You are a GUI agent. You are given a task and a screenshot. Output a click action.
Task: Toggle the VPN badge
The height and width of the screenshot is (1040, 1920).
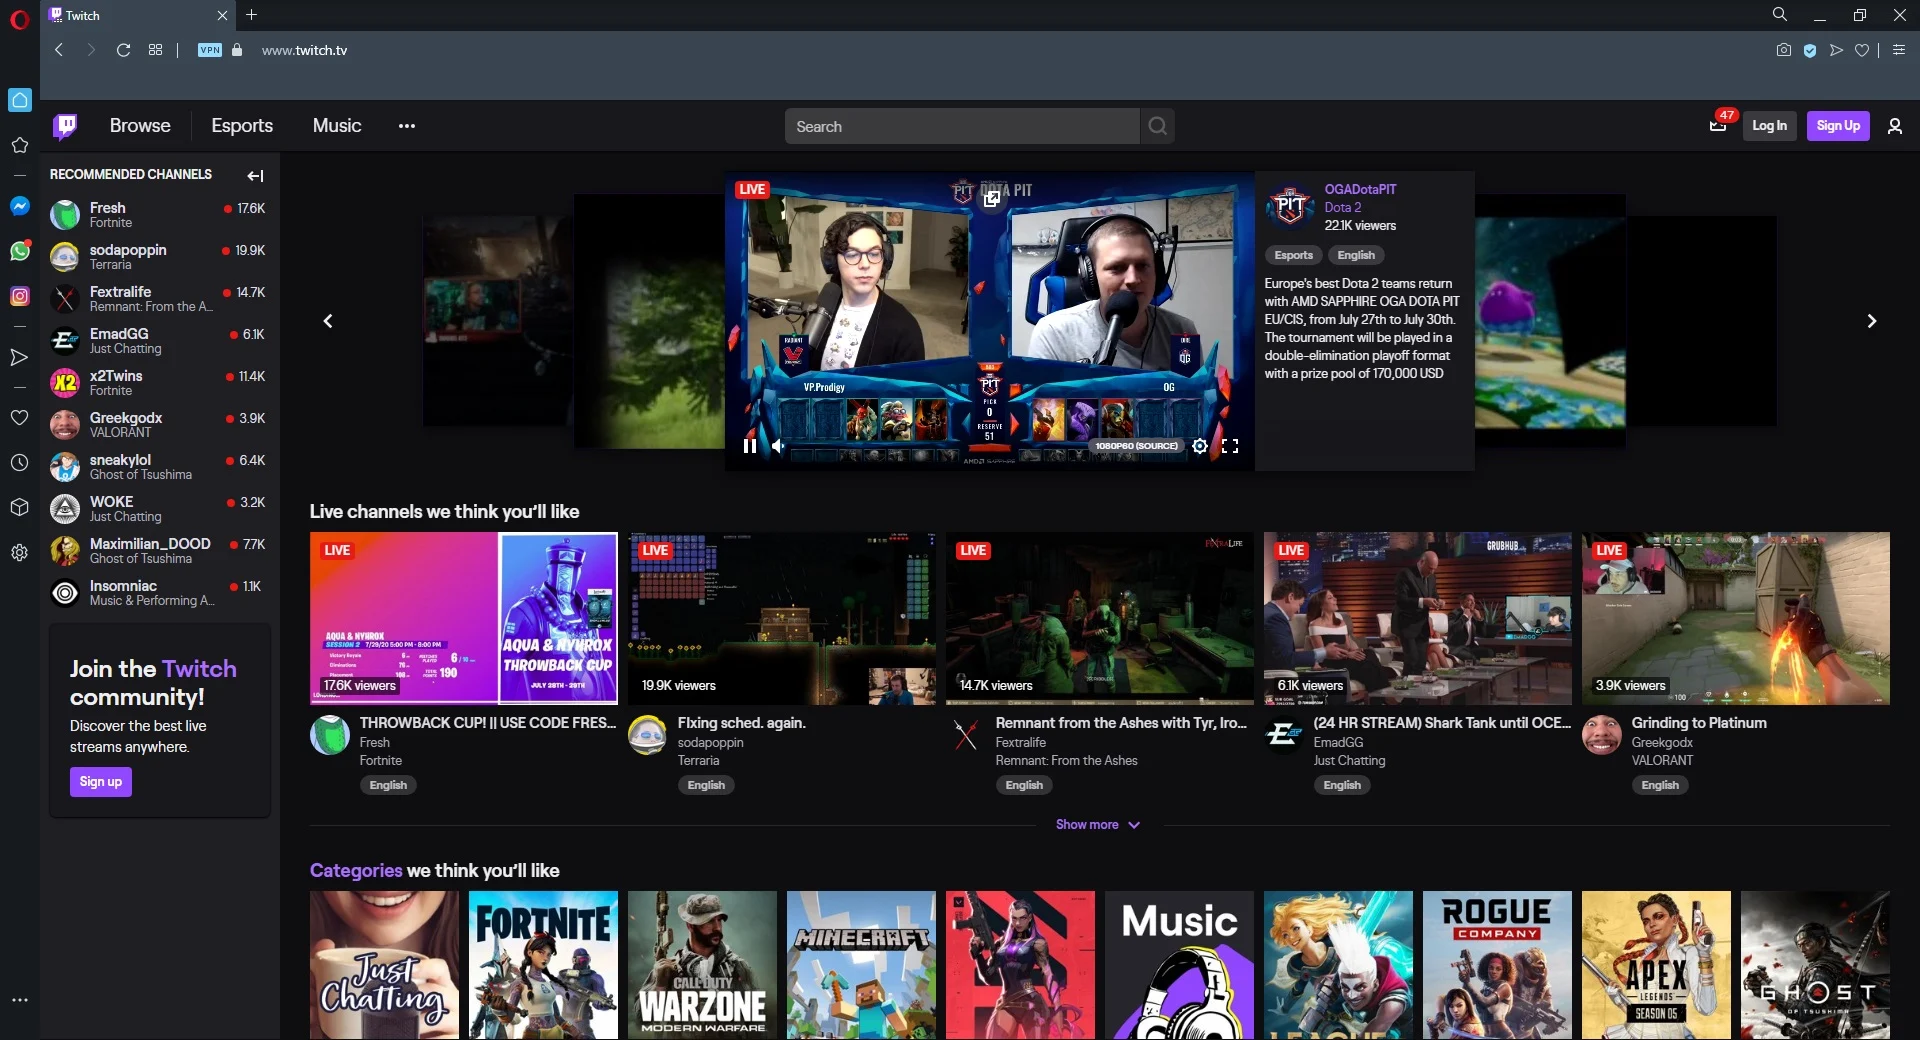tap(210, 50)
